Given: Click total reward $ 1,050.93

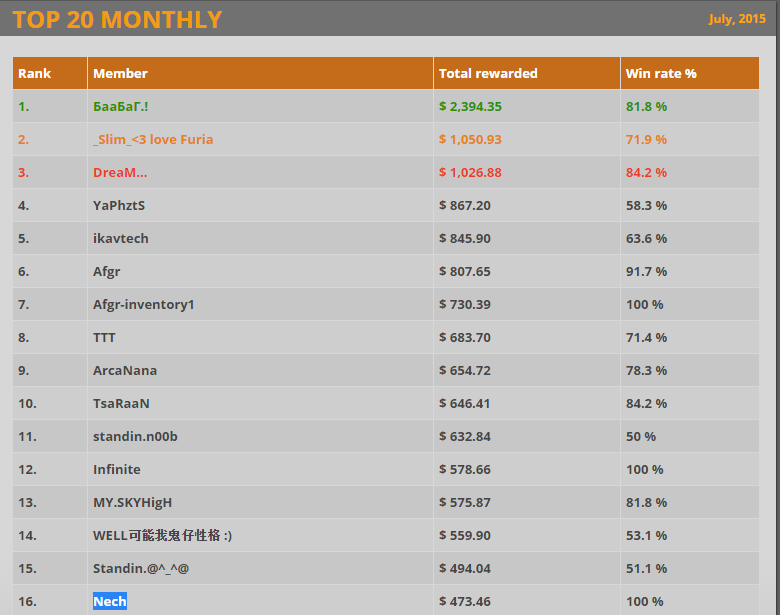Looking at the screenshot, I should click(470, 139).
